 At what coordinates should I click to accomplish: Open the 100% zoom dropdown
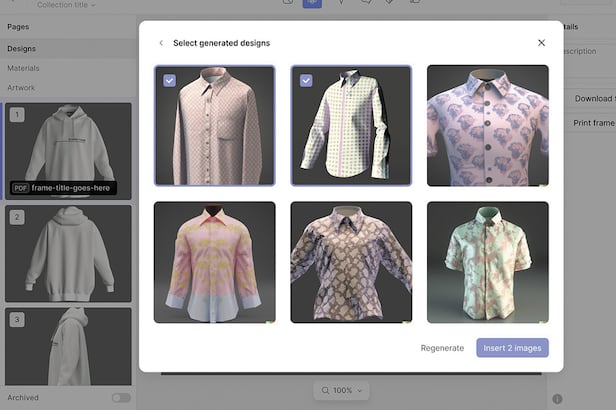coord(341,390)
